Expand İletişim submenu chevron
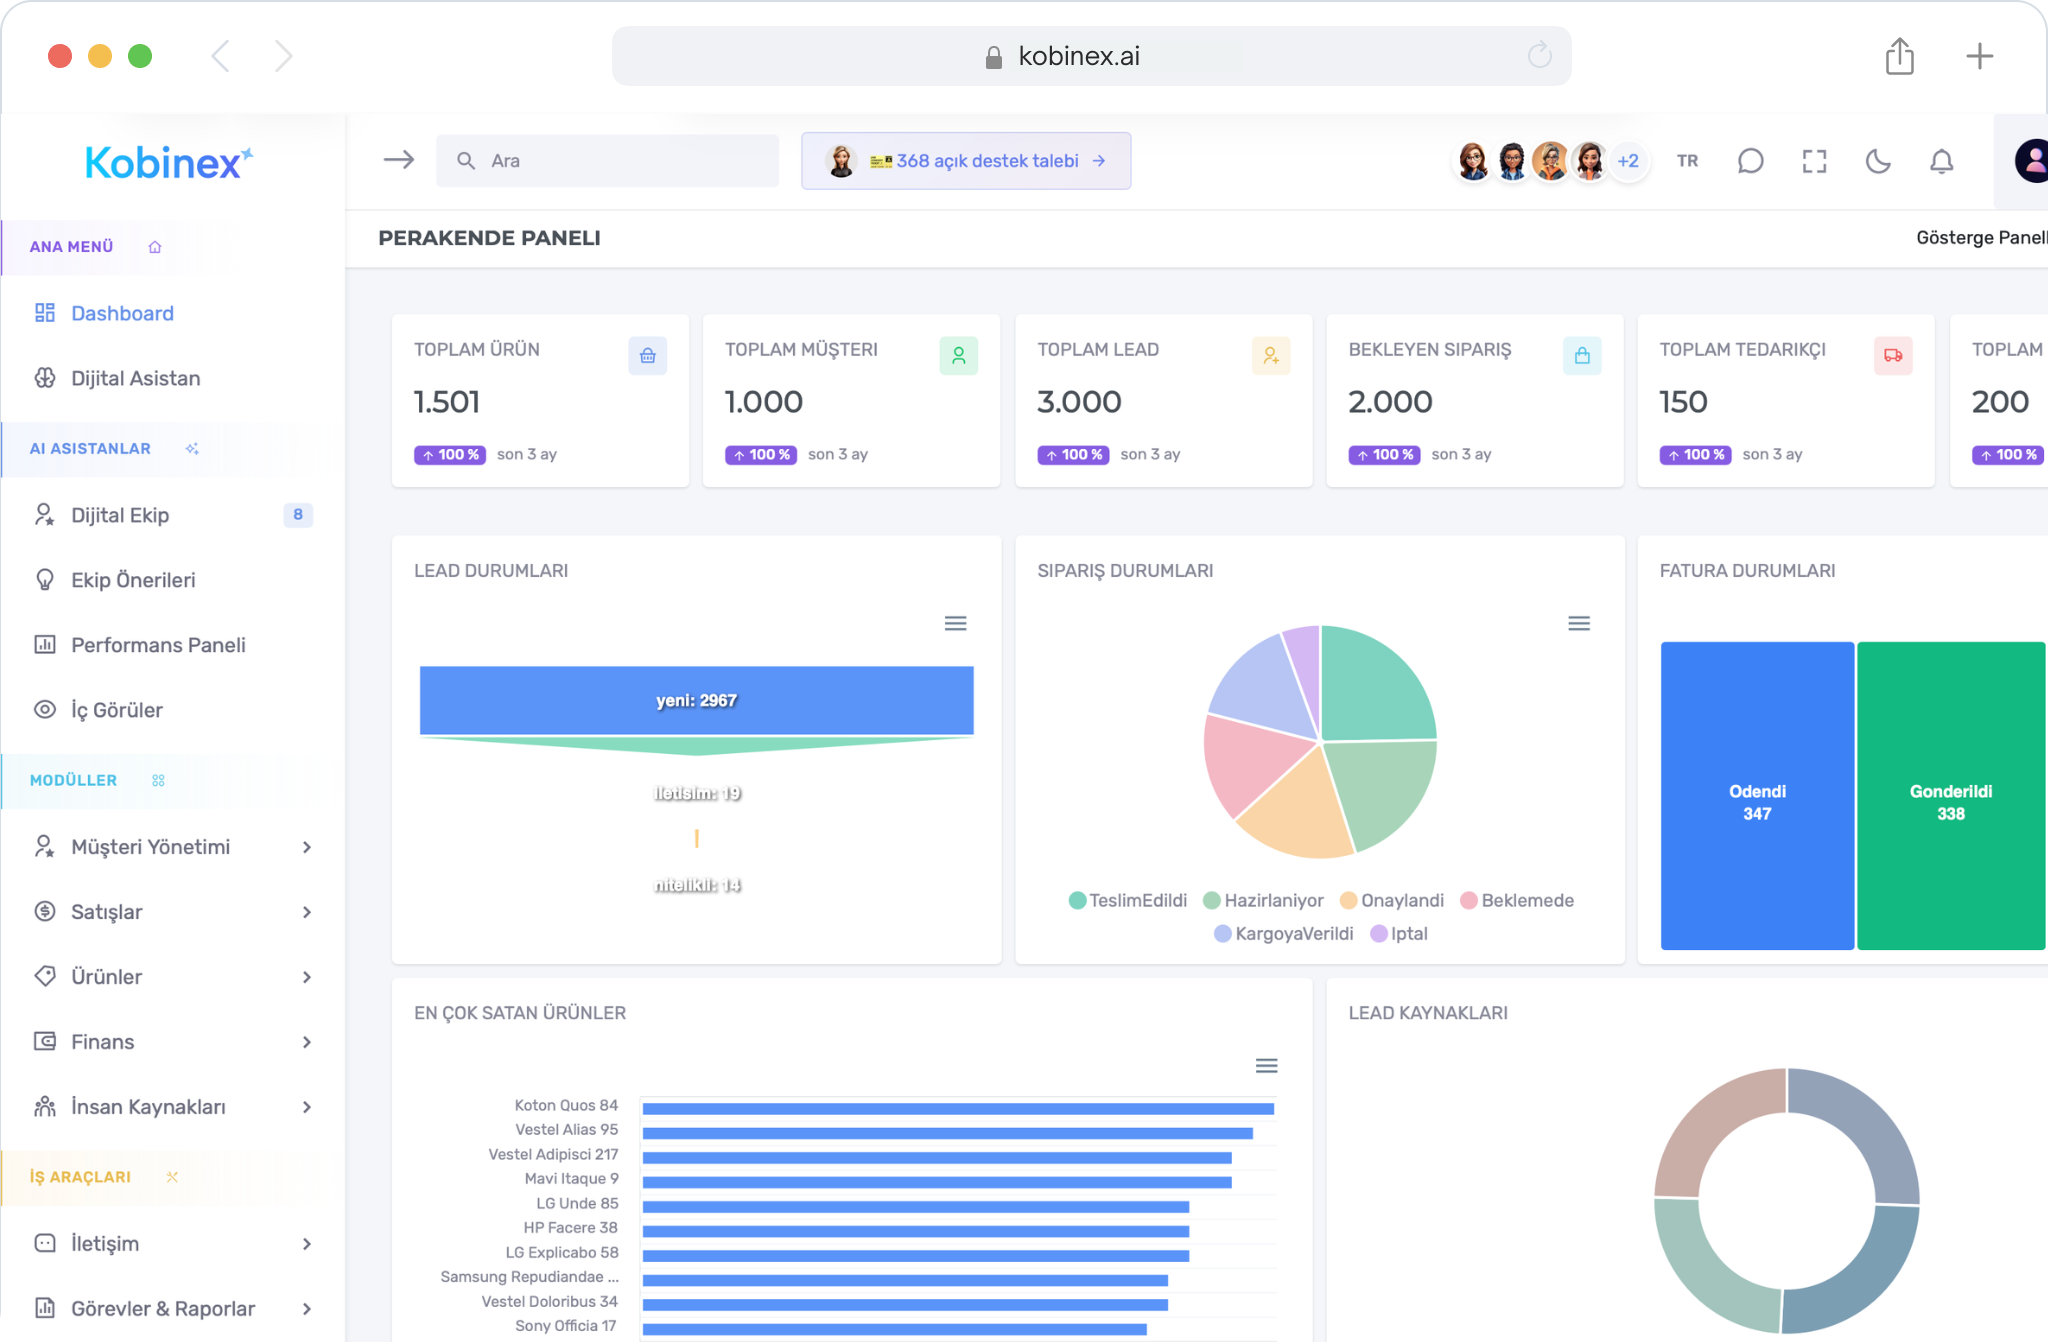This screenshot has height=1342, width=2048. pyautogui.click(x=307, y=1244)
